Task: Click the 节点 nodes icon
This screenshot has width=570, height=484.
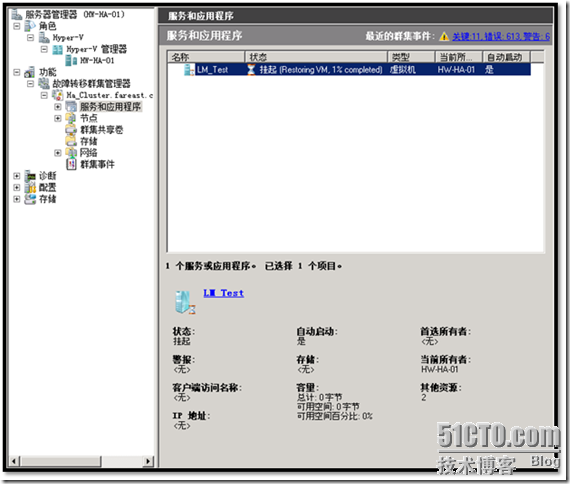Action: (71, 118)
